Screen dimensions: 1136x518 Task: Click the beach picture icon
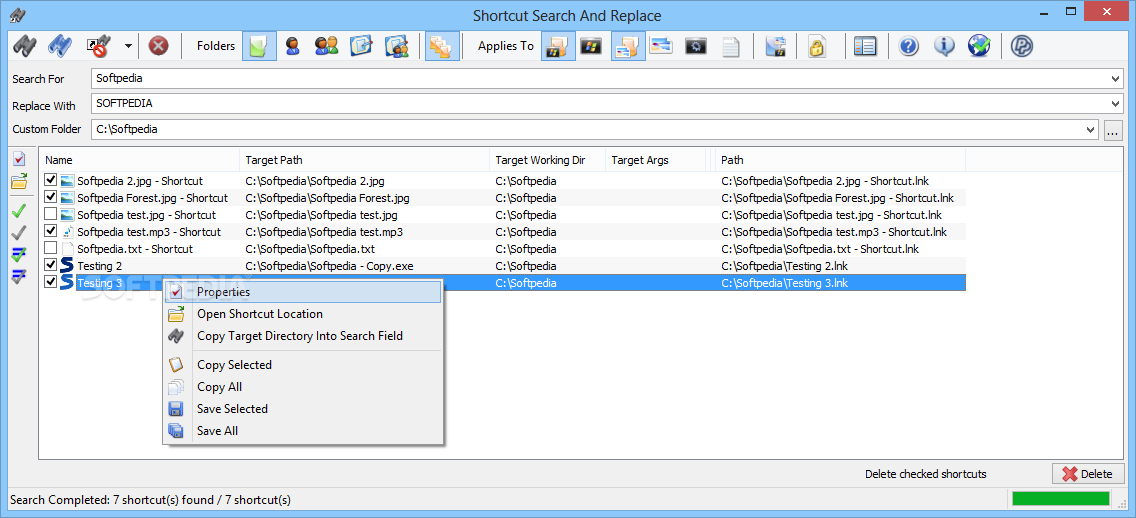coord(661,46)
